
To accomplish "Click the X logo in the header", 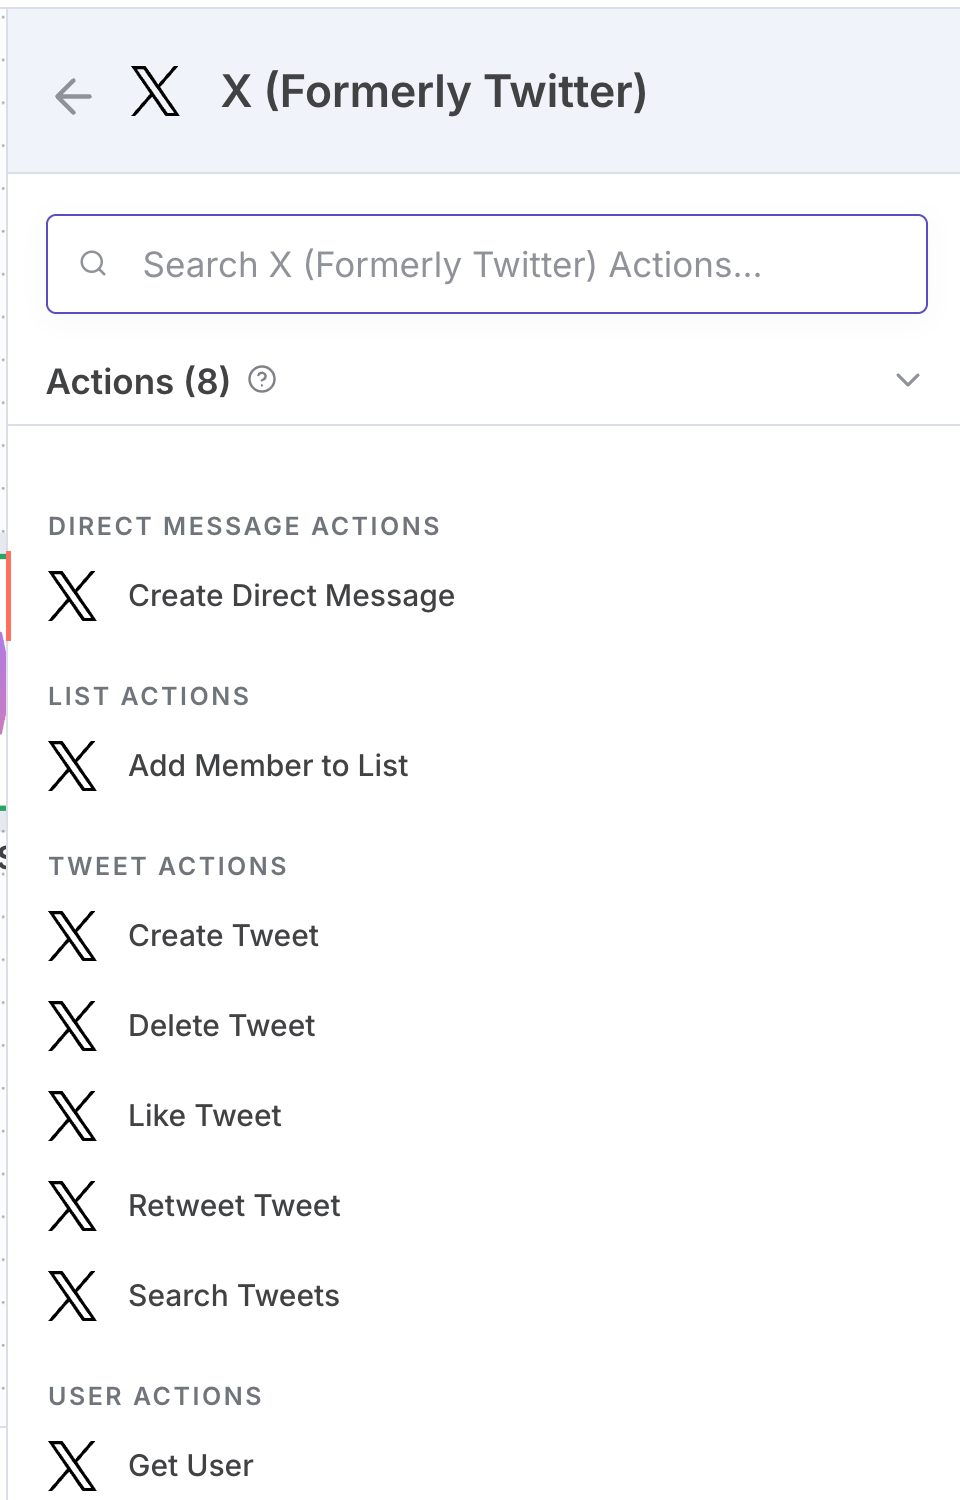I will coord(156,91).
